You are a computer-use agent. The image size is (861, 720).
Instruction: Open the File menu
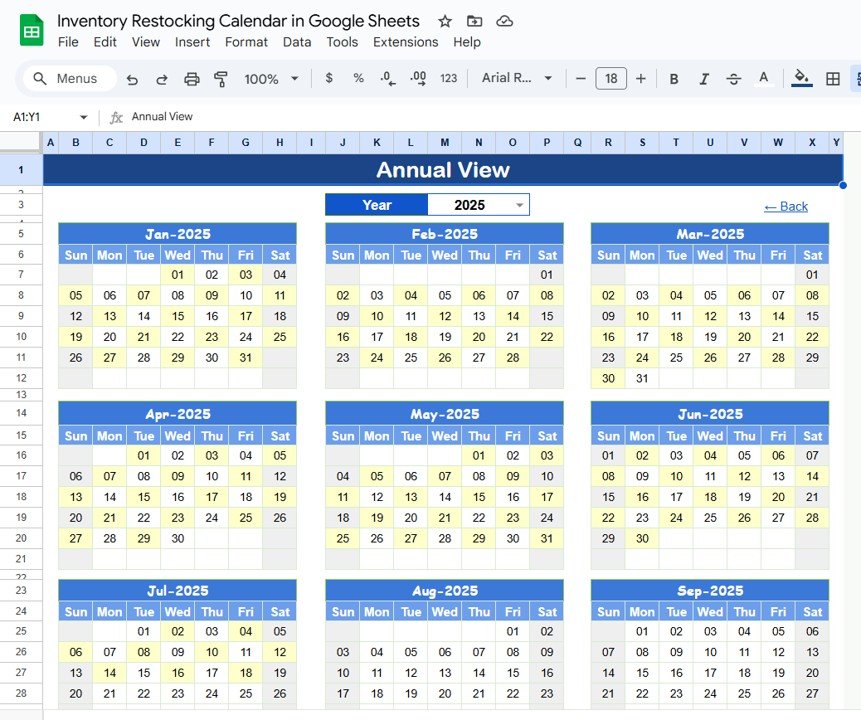tap(68, 42)
